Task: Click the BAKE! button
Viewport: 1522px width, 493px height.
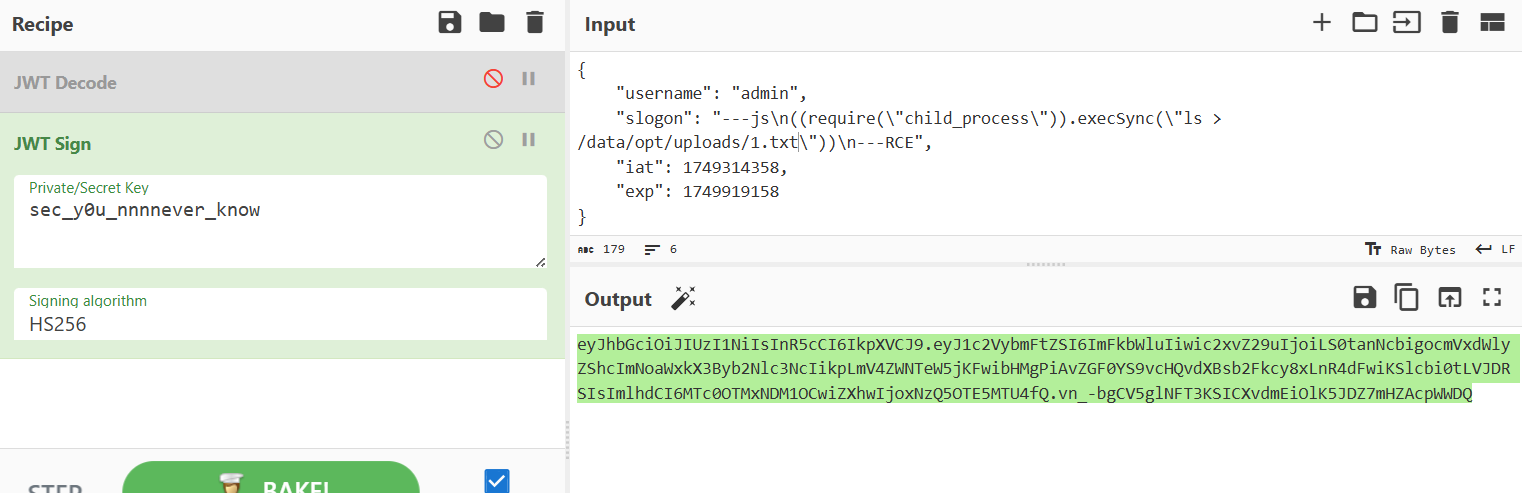Action: coord(271,478)
